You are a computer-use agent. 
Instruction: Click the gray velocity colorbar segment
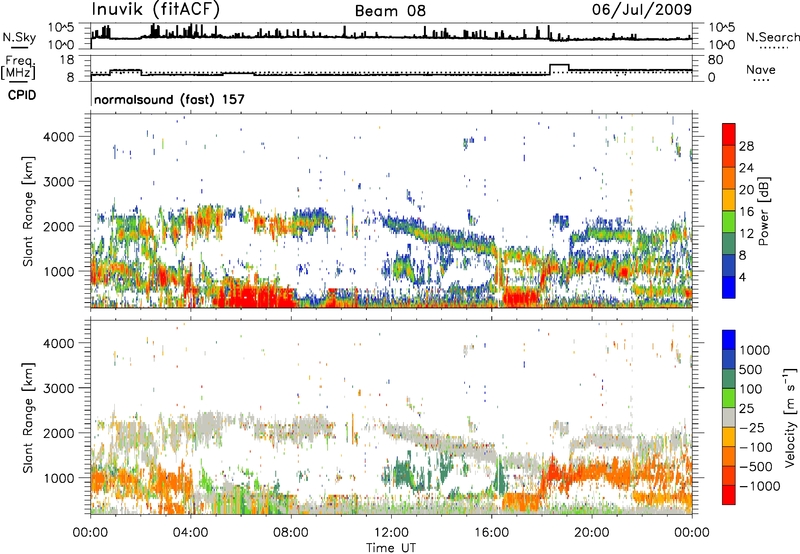pyautogui.click(x=729, y=418)
